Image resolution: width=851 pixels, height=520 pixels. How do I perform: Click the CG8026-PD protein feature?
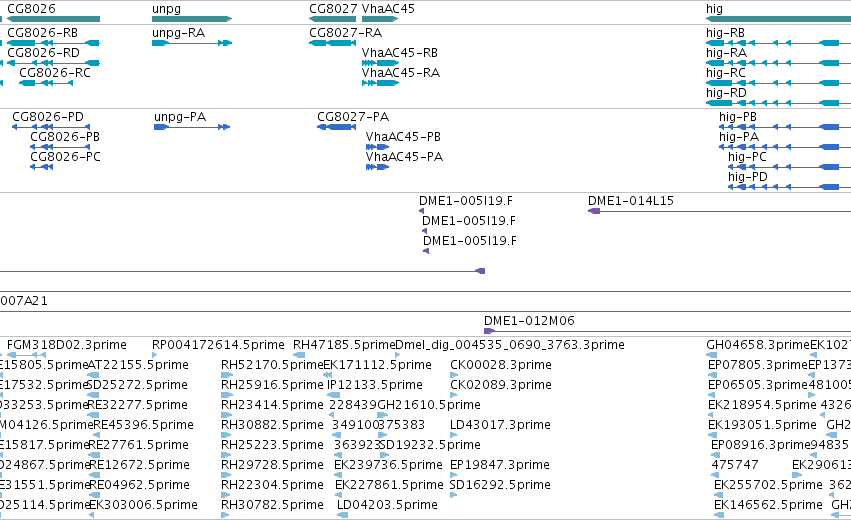tap(50, 127)
